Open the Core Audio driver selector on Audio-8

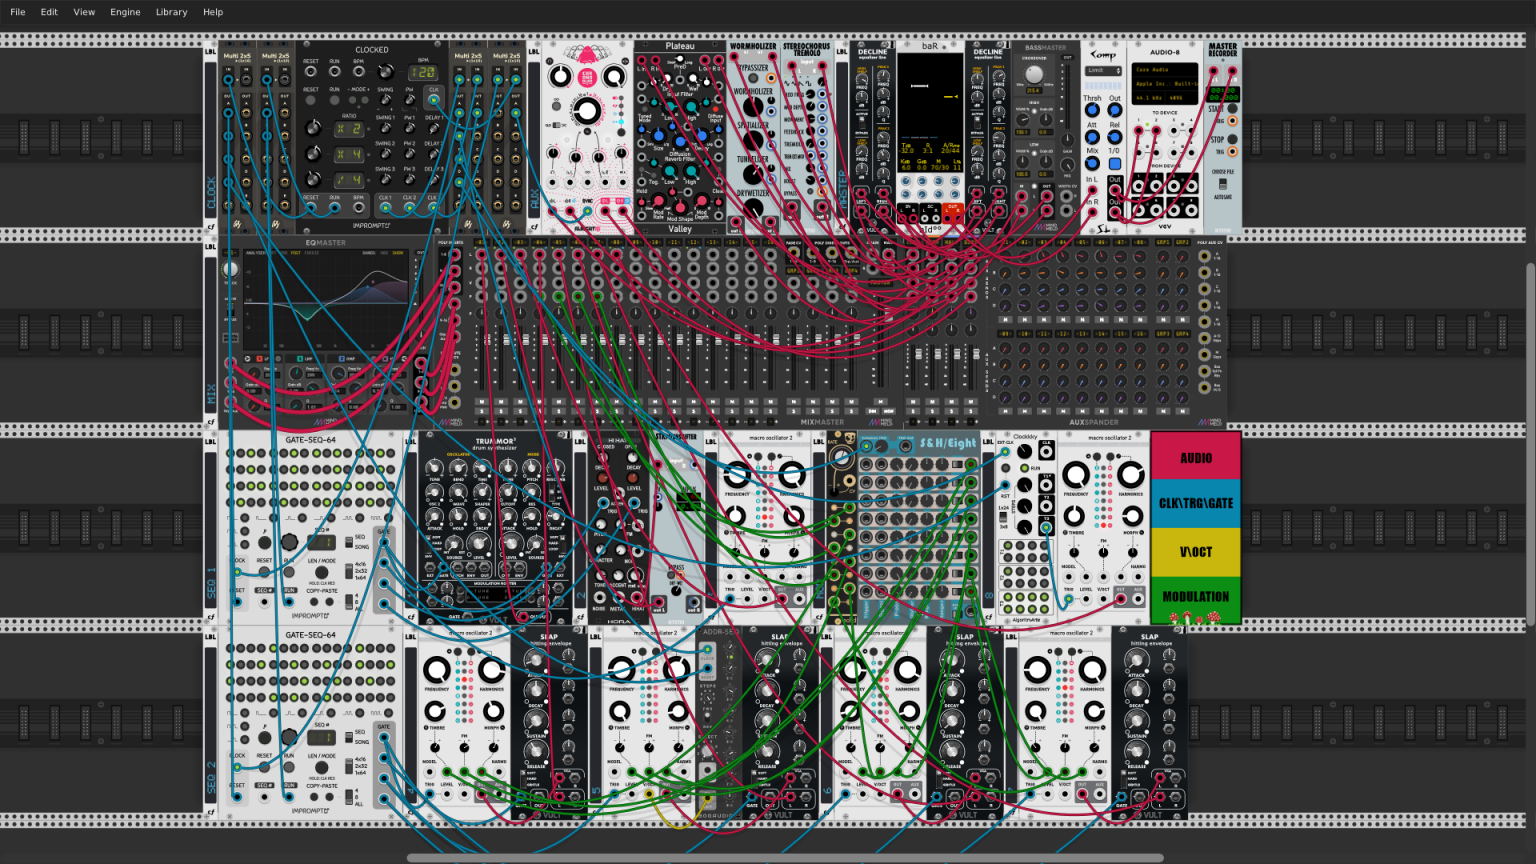pyautogui.click(x=1165, y=70)
